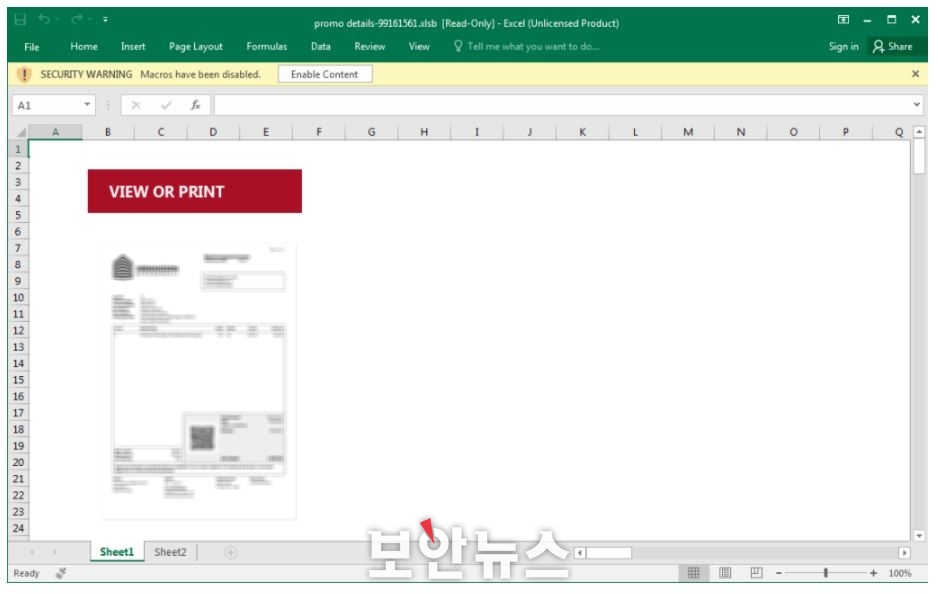Viewport: 938px width, 594px height.
Task: Click vertical scrollbar up arrow
Action: point(919,132)
